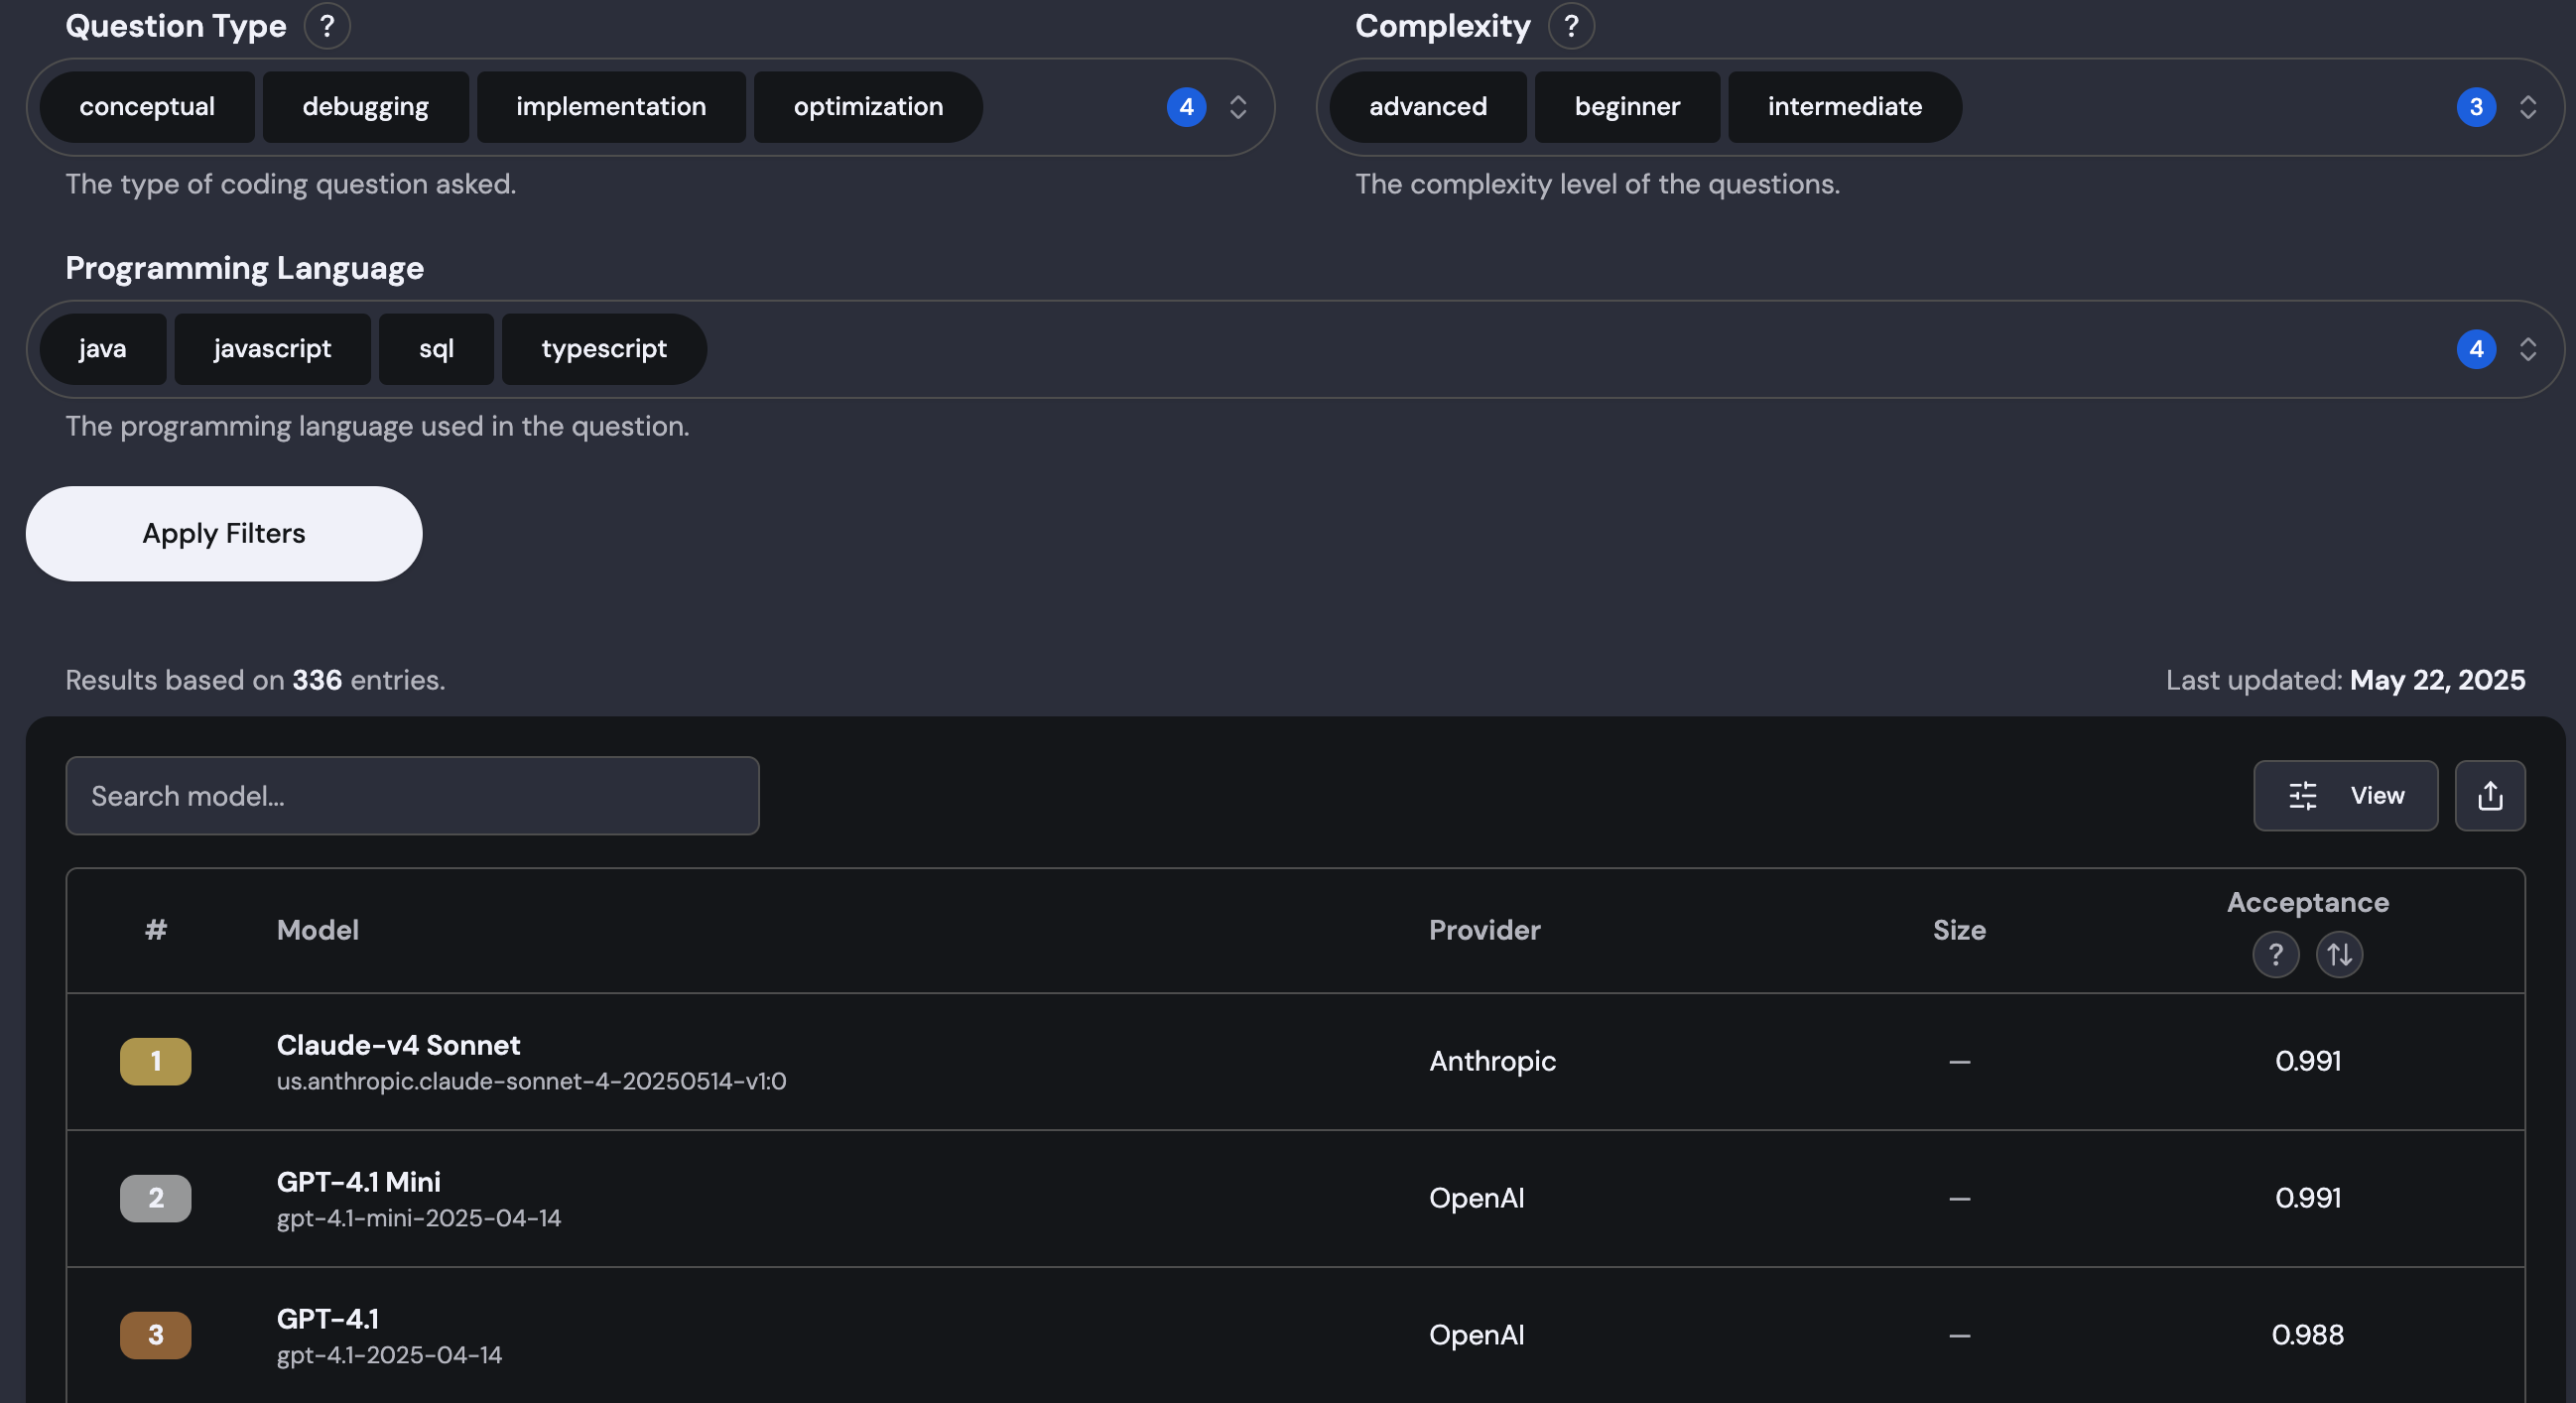Toggle the beginner complexity chip
The width and height of the screenshot is (2576, 1403).
pyautogui.click(x=1628, y=107)
